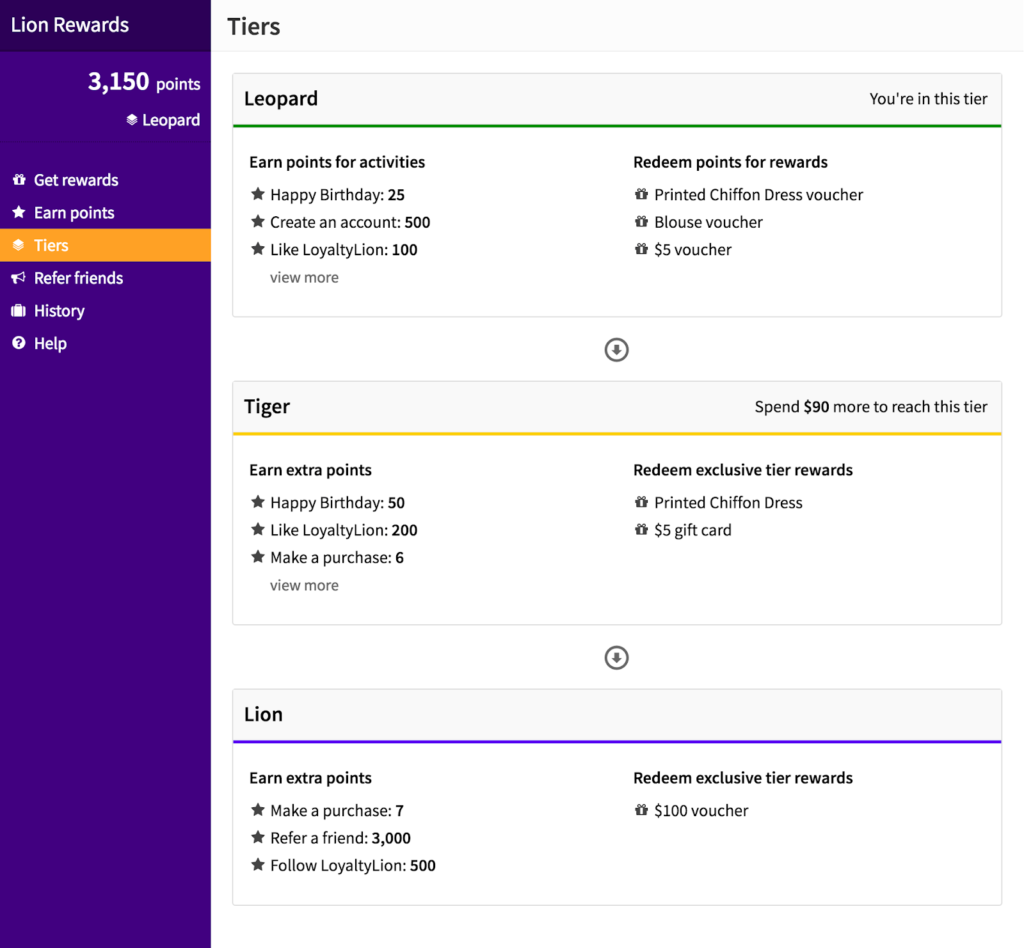Click the down-arrow circle below Leopard tier
The image size is (1024, 948).
click(x=616, y=350)
